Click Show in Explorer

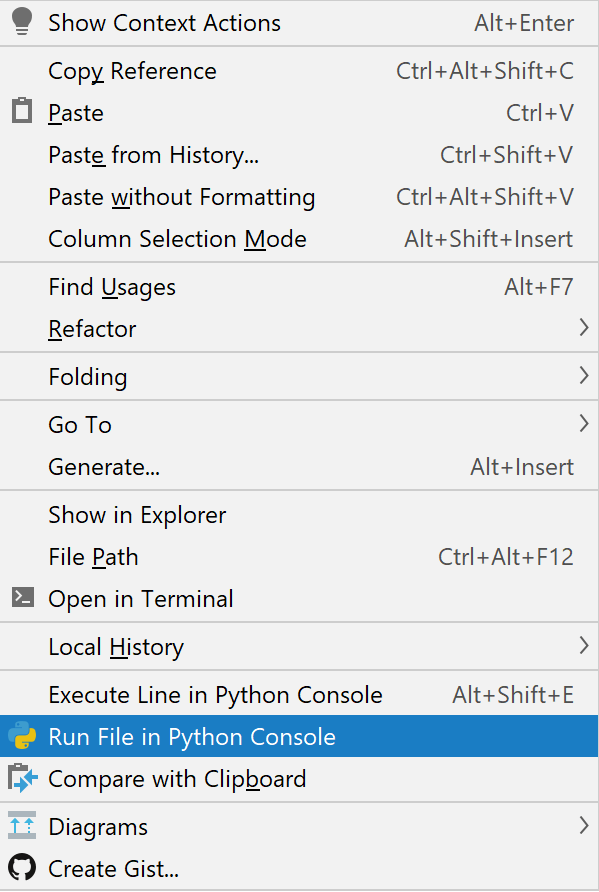point(136,514)
